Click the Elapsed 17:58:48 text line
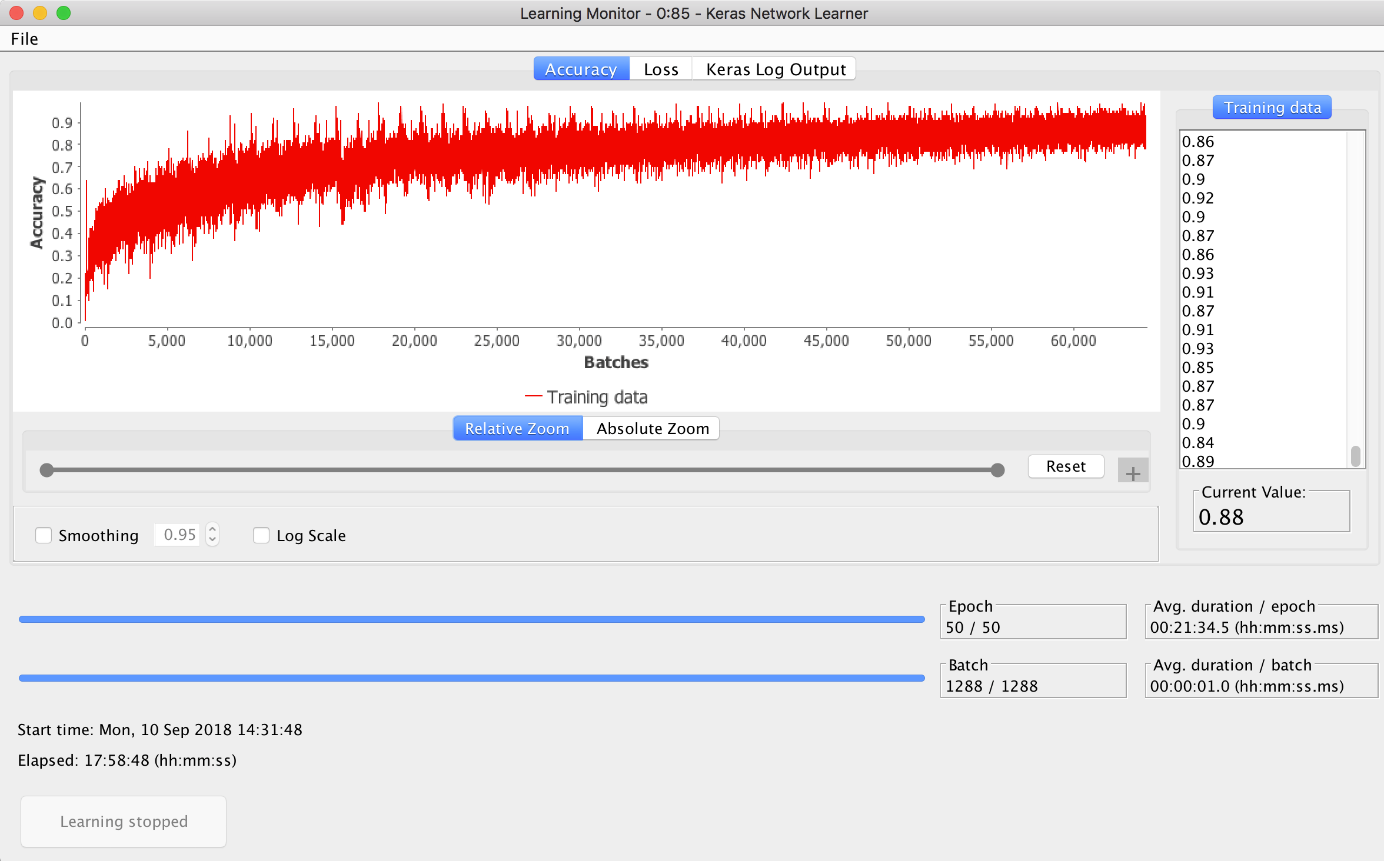 (x=127, y=761)
